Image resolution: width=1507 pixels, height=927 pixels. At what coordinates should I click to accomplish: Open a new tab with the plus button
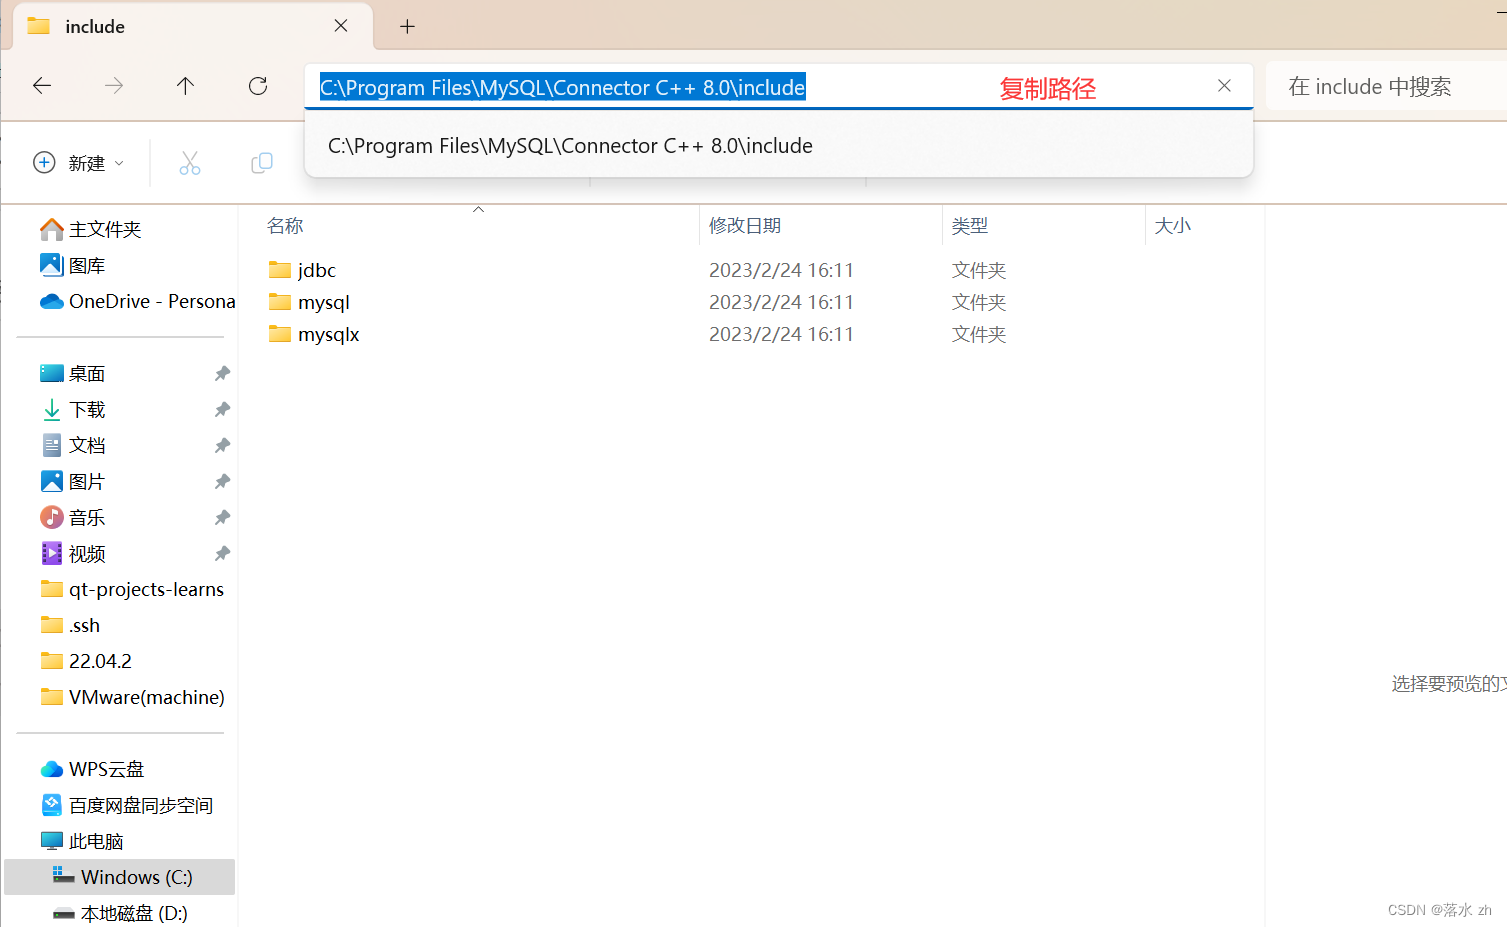click(406, 26)
